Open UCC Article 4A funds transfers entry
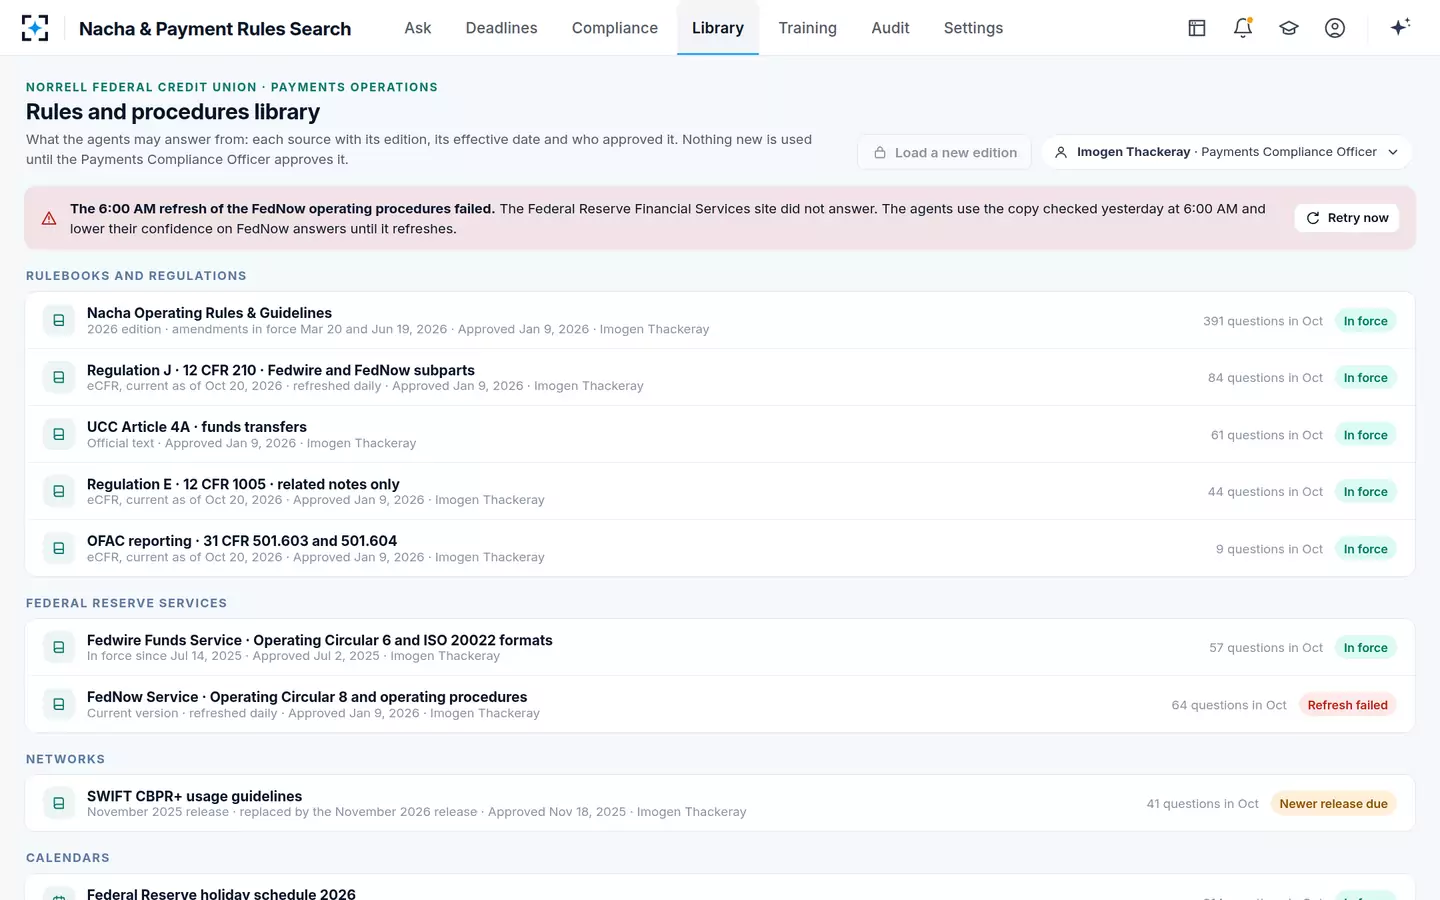Viewport: 1440px width, 900px height. tap(720, 435)
